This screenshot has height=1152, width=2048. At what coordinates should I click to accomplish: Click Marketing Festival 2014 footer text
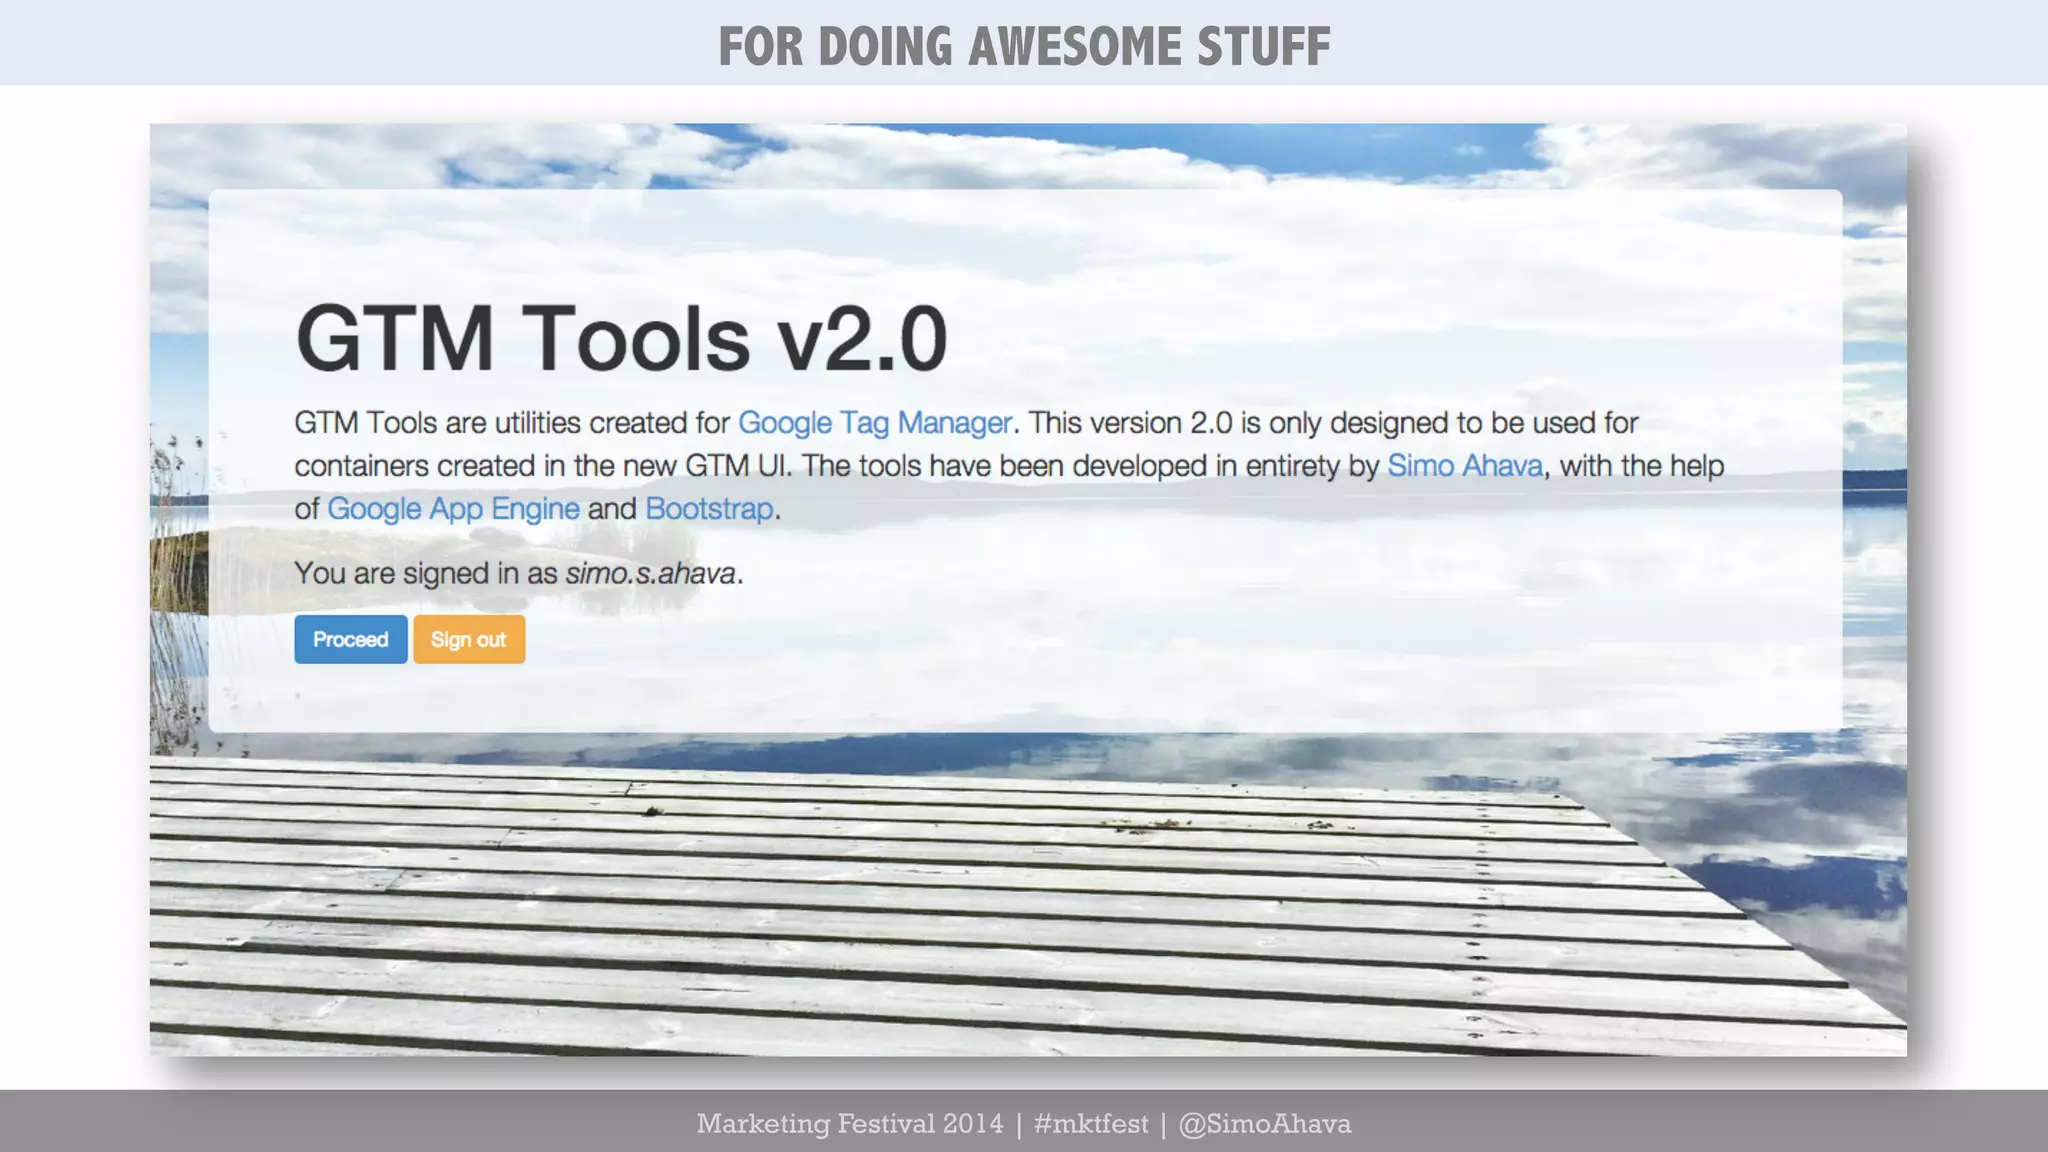click(849, 1124)
